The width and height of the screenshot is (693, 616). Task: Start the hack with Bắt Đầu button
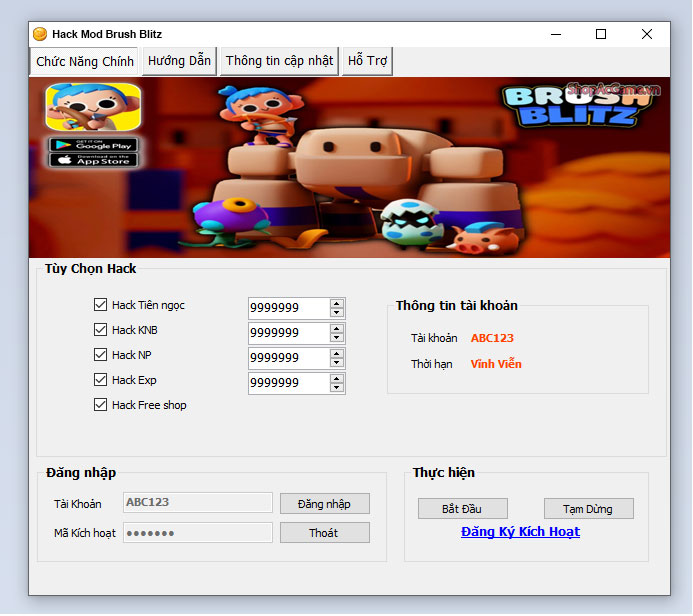pyautogui.click(x=463, y=509)
